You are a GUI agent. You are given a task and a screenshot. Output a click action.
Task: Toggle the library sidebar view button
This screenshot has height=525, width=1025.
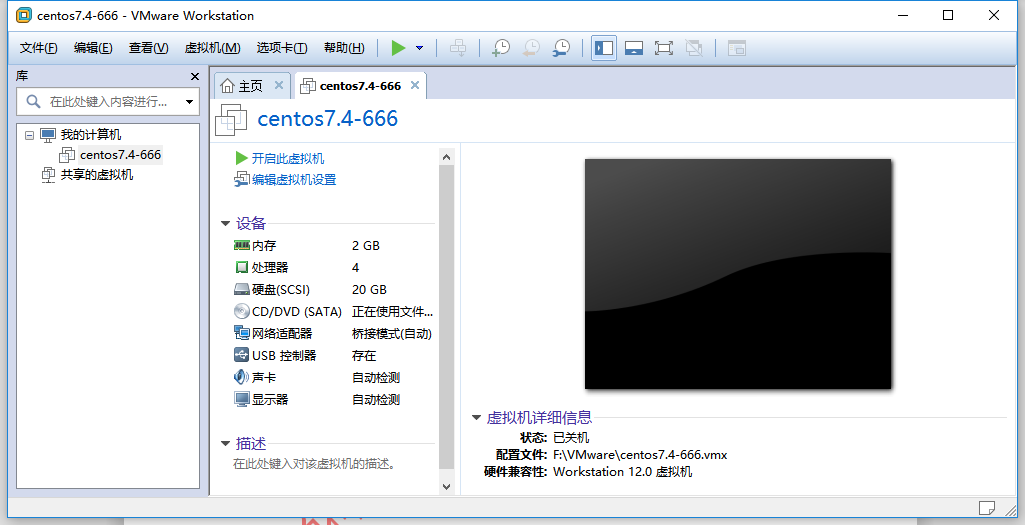(x=604, y=48)
